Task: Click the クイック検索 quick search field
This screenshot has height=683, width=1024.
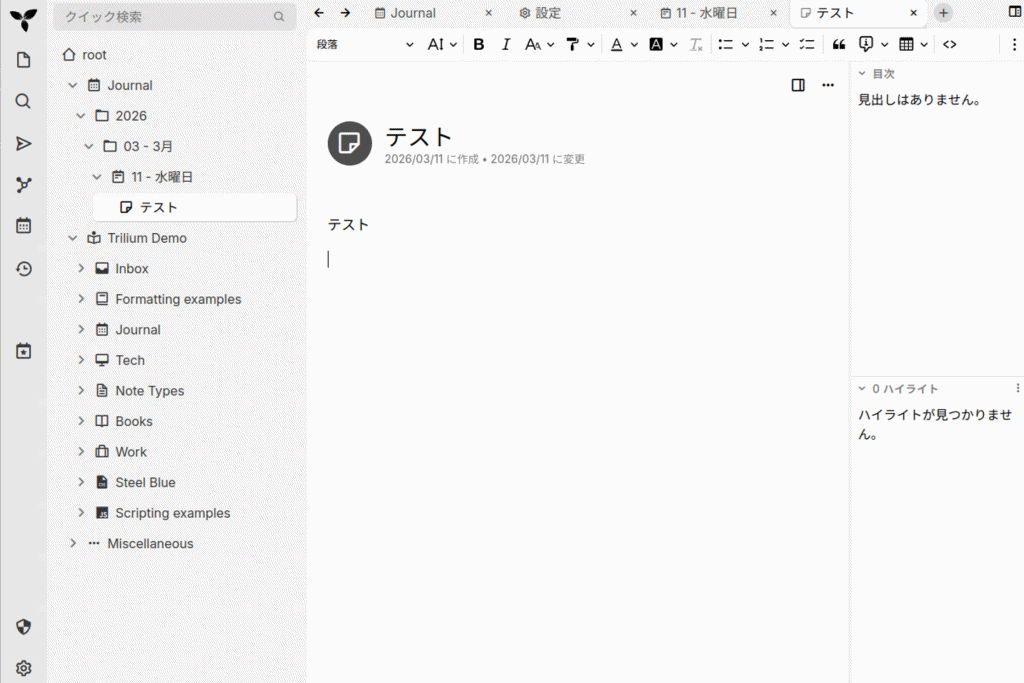Action: (165, 17)
